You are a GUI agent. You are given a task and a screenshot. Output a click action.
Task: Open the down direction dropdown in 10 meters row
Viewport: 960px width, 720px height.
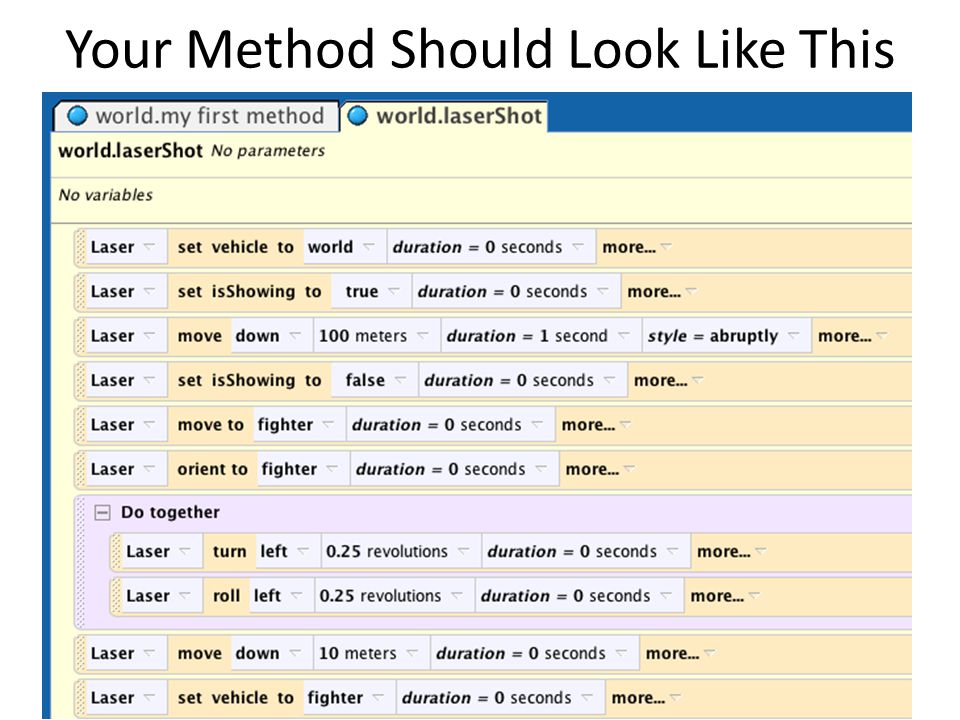[271, 653]
